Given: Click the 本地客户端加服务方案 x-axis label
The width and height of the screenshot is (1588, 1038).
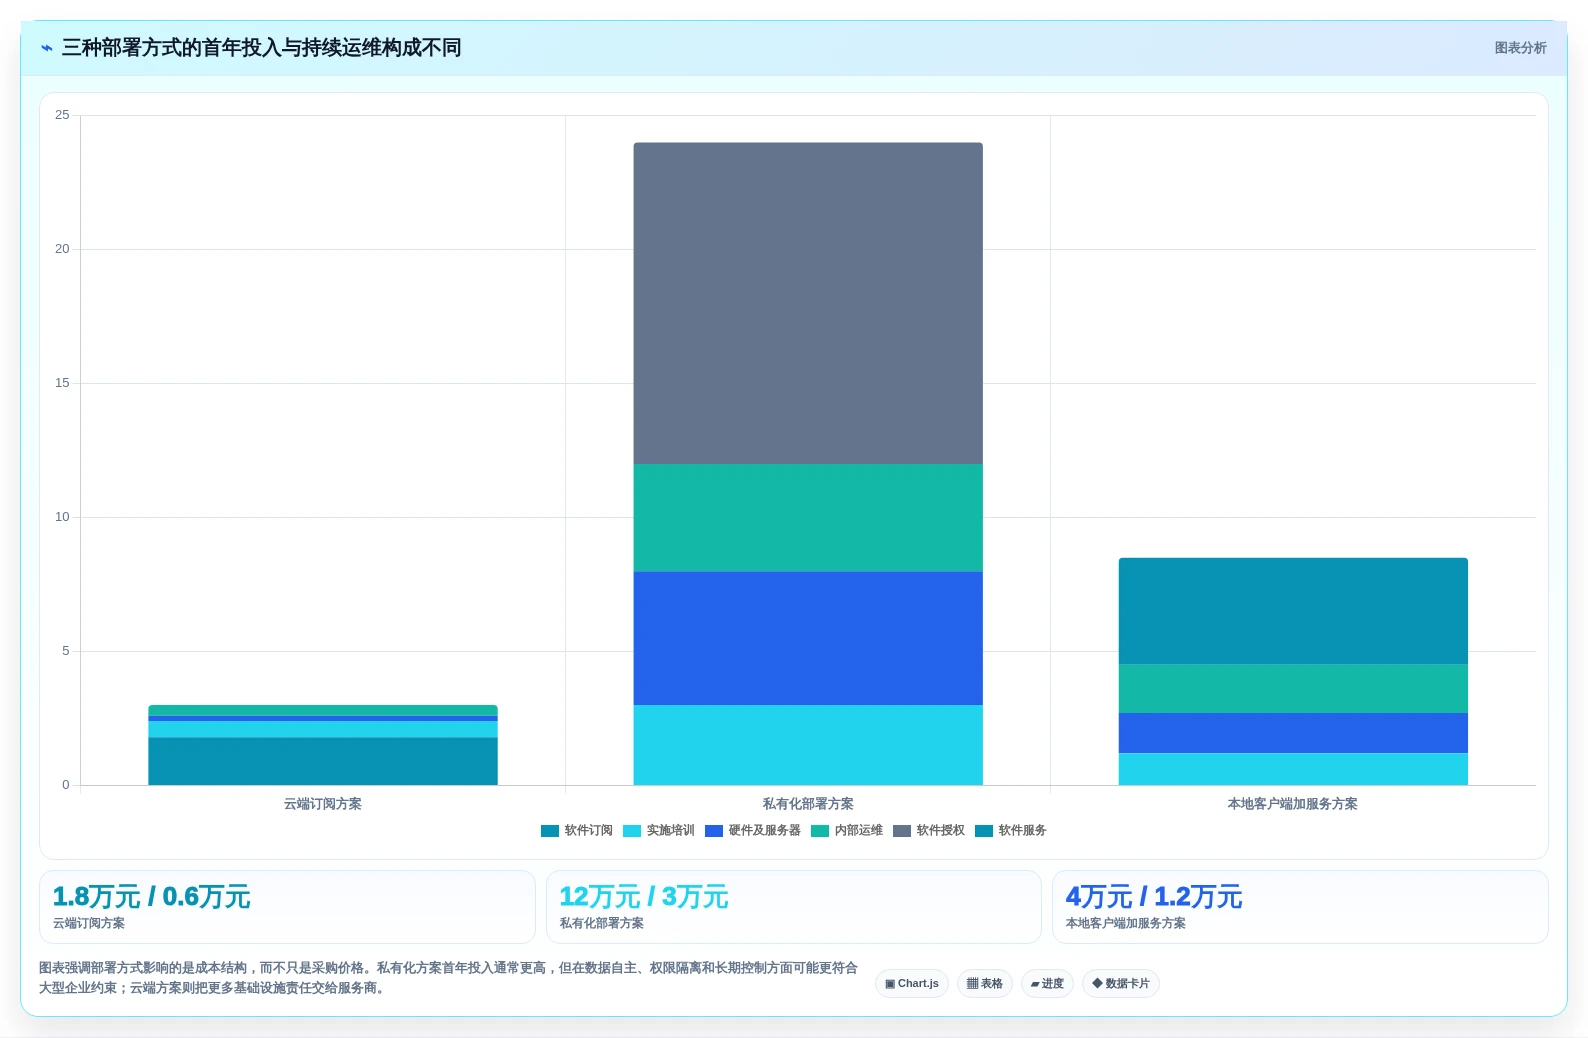Looking at the screenshot, I should coord(1293,804).
